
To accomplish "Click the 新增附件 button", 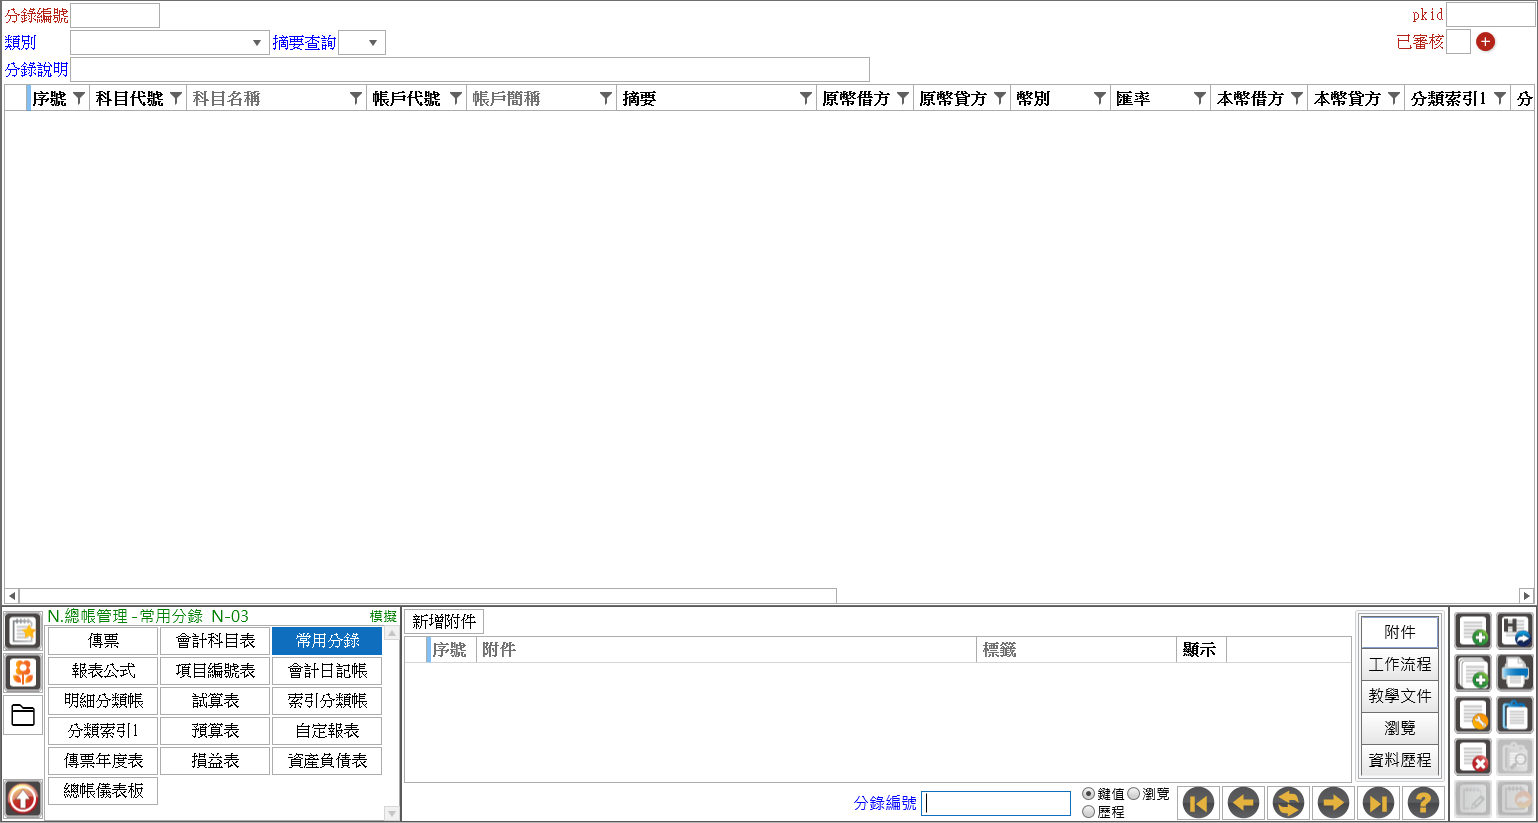I will (x=444, y=622).
